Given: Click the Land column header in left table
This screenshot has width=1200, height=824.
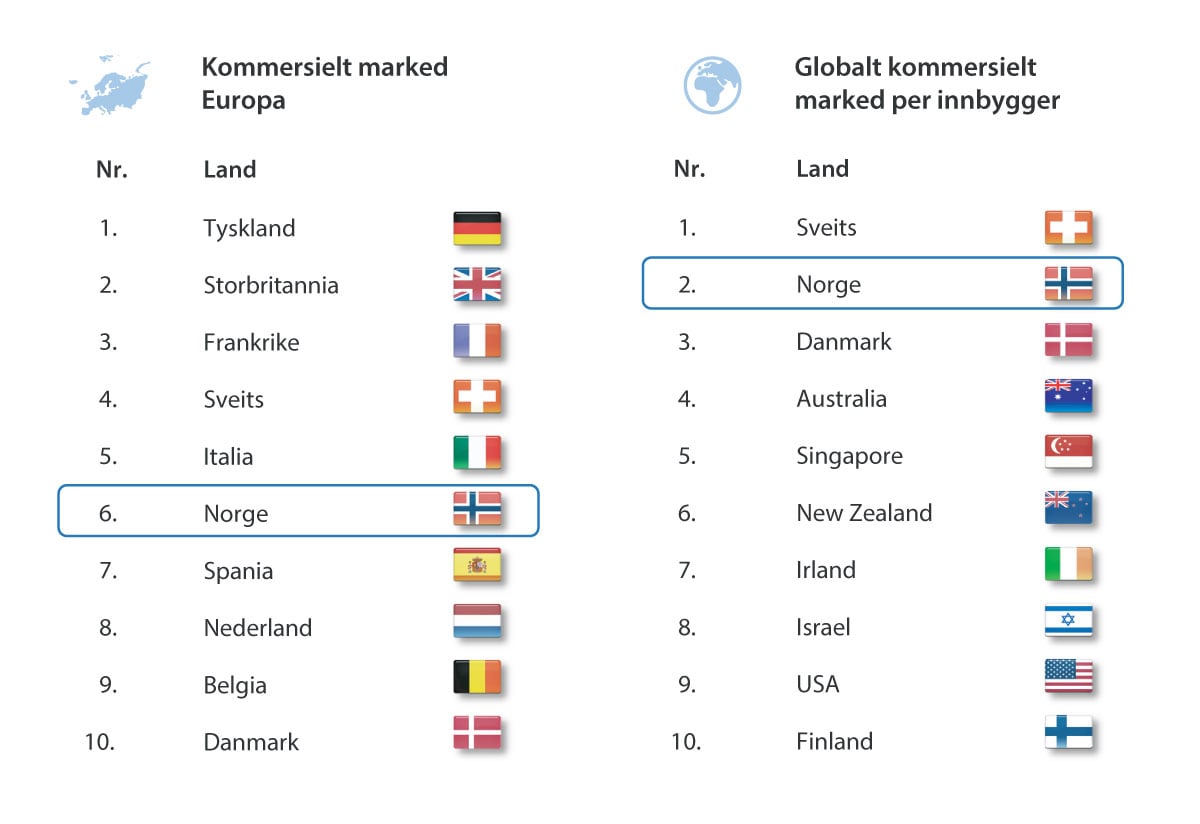Looking at the screenshot, I should coord(230,169).
